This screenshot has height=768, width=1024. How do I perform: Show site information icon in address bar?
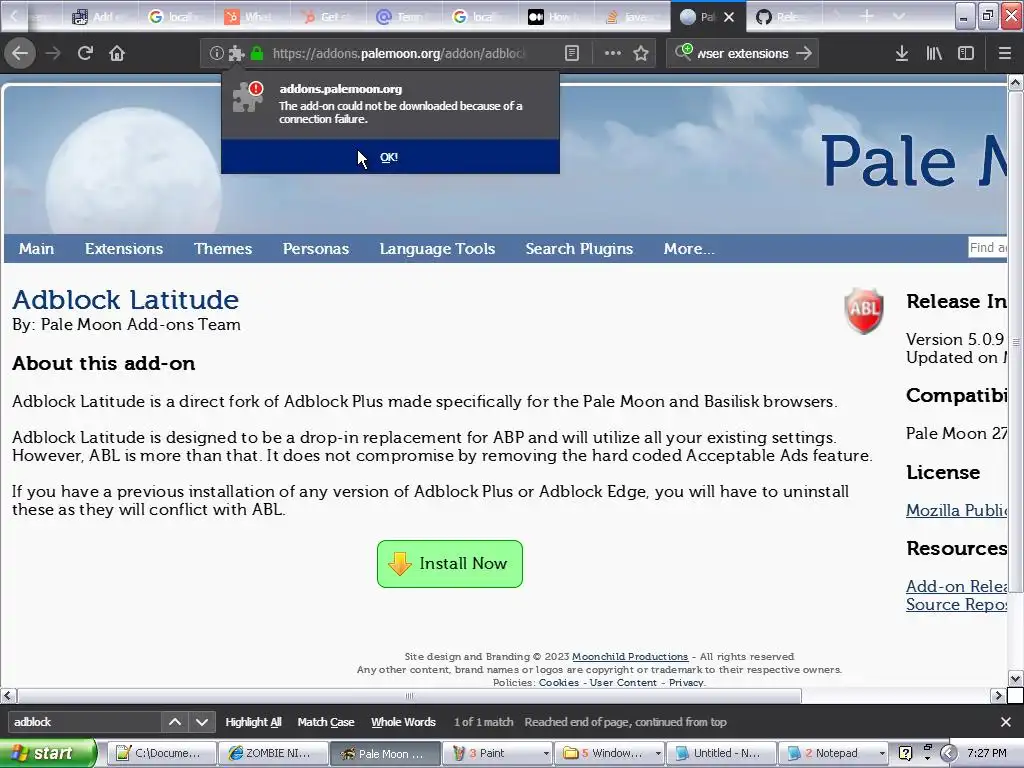pos(216,54)
